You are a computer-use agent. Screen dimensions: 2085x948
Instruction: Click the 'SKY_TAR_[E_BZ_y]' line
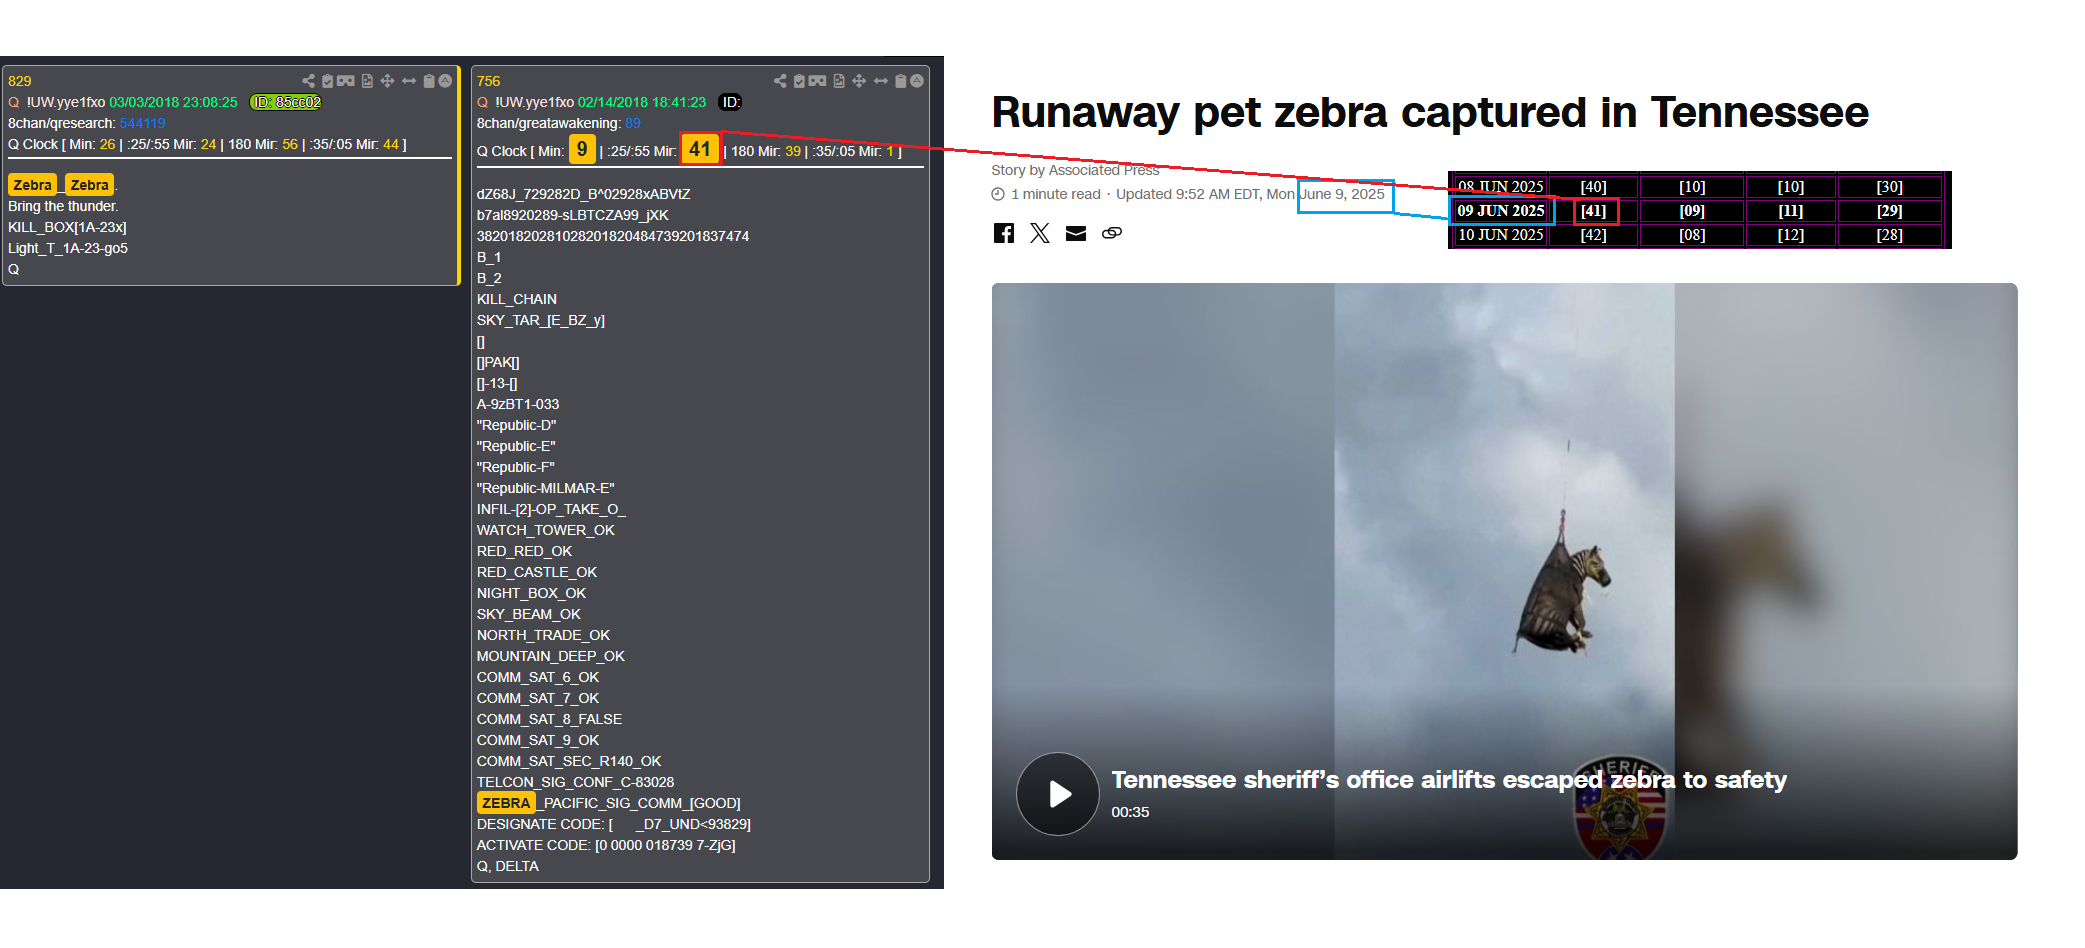point(541,320)
